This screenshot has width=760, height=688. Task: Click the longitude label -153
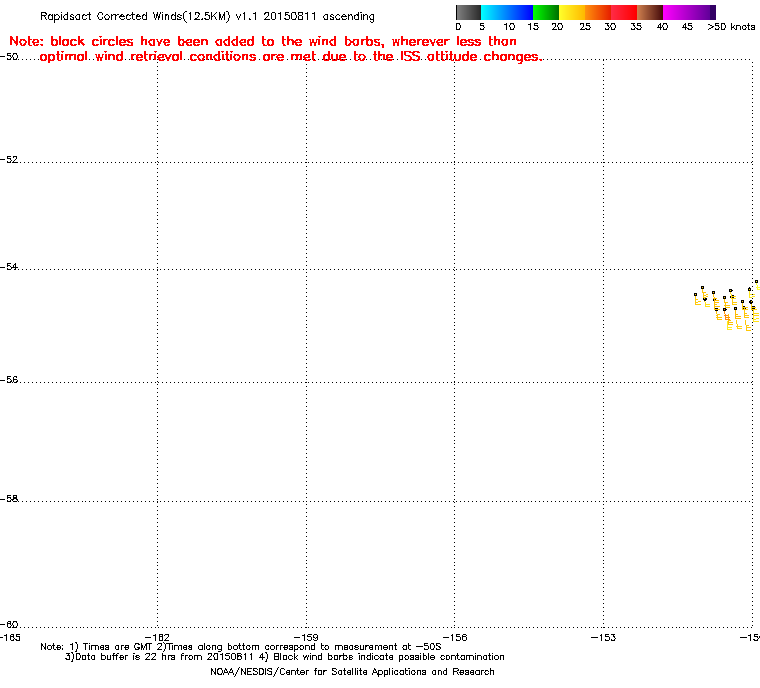(x=603, y=637)
